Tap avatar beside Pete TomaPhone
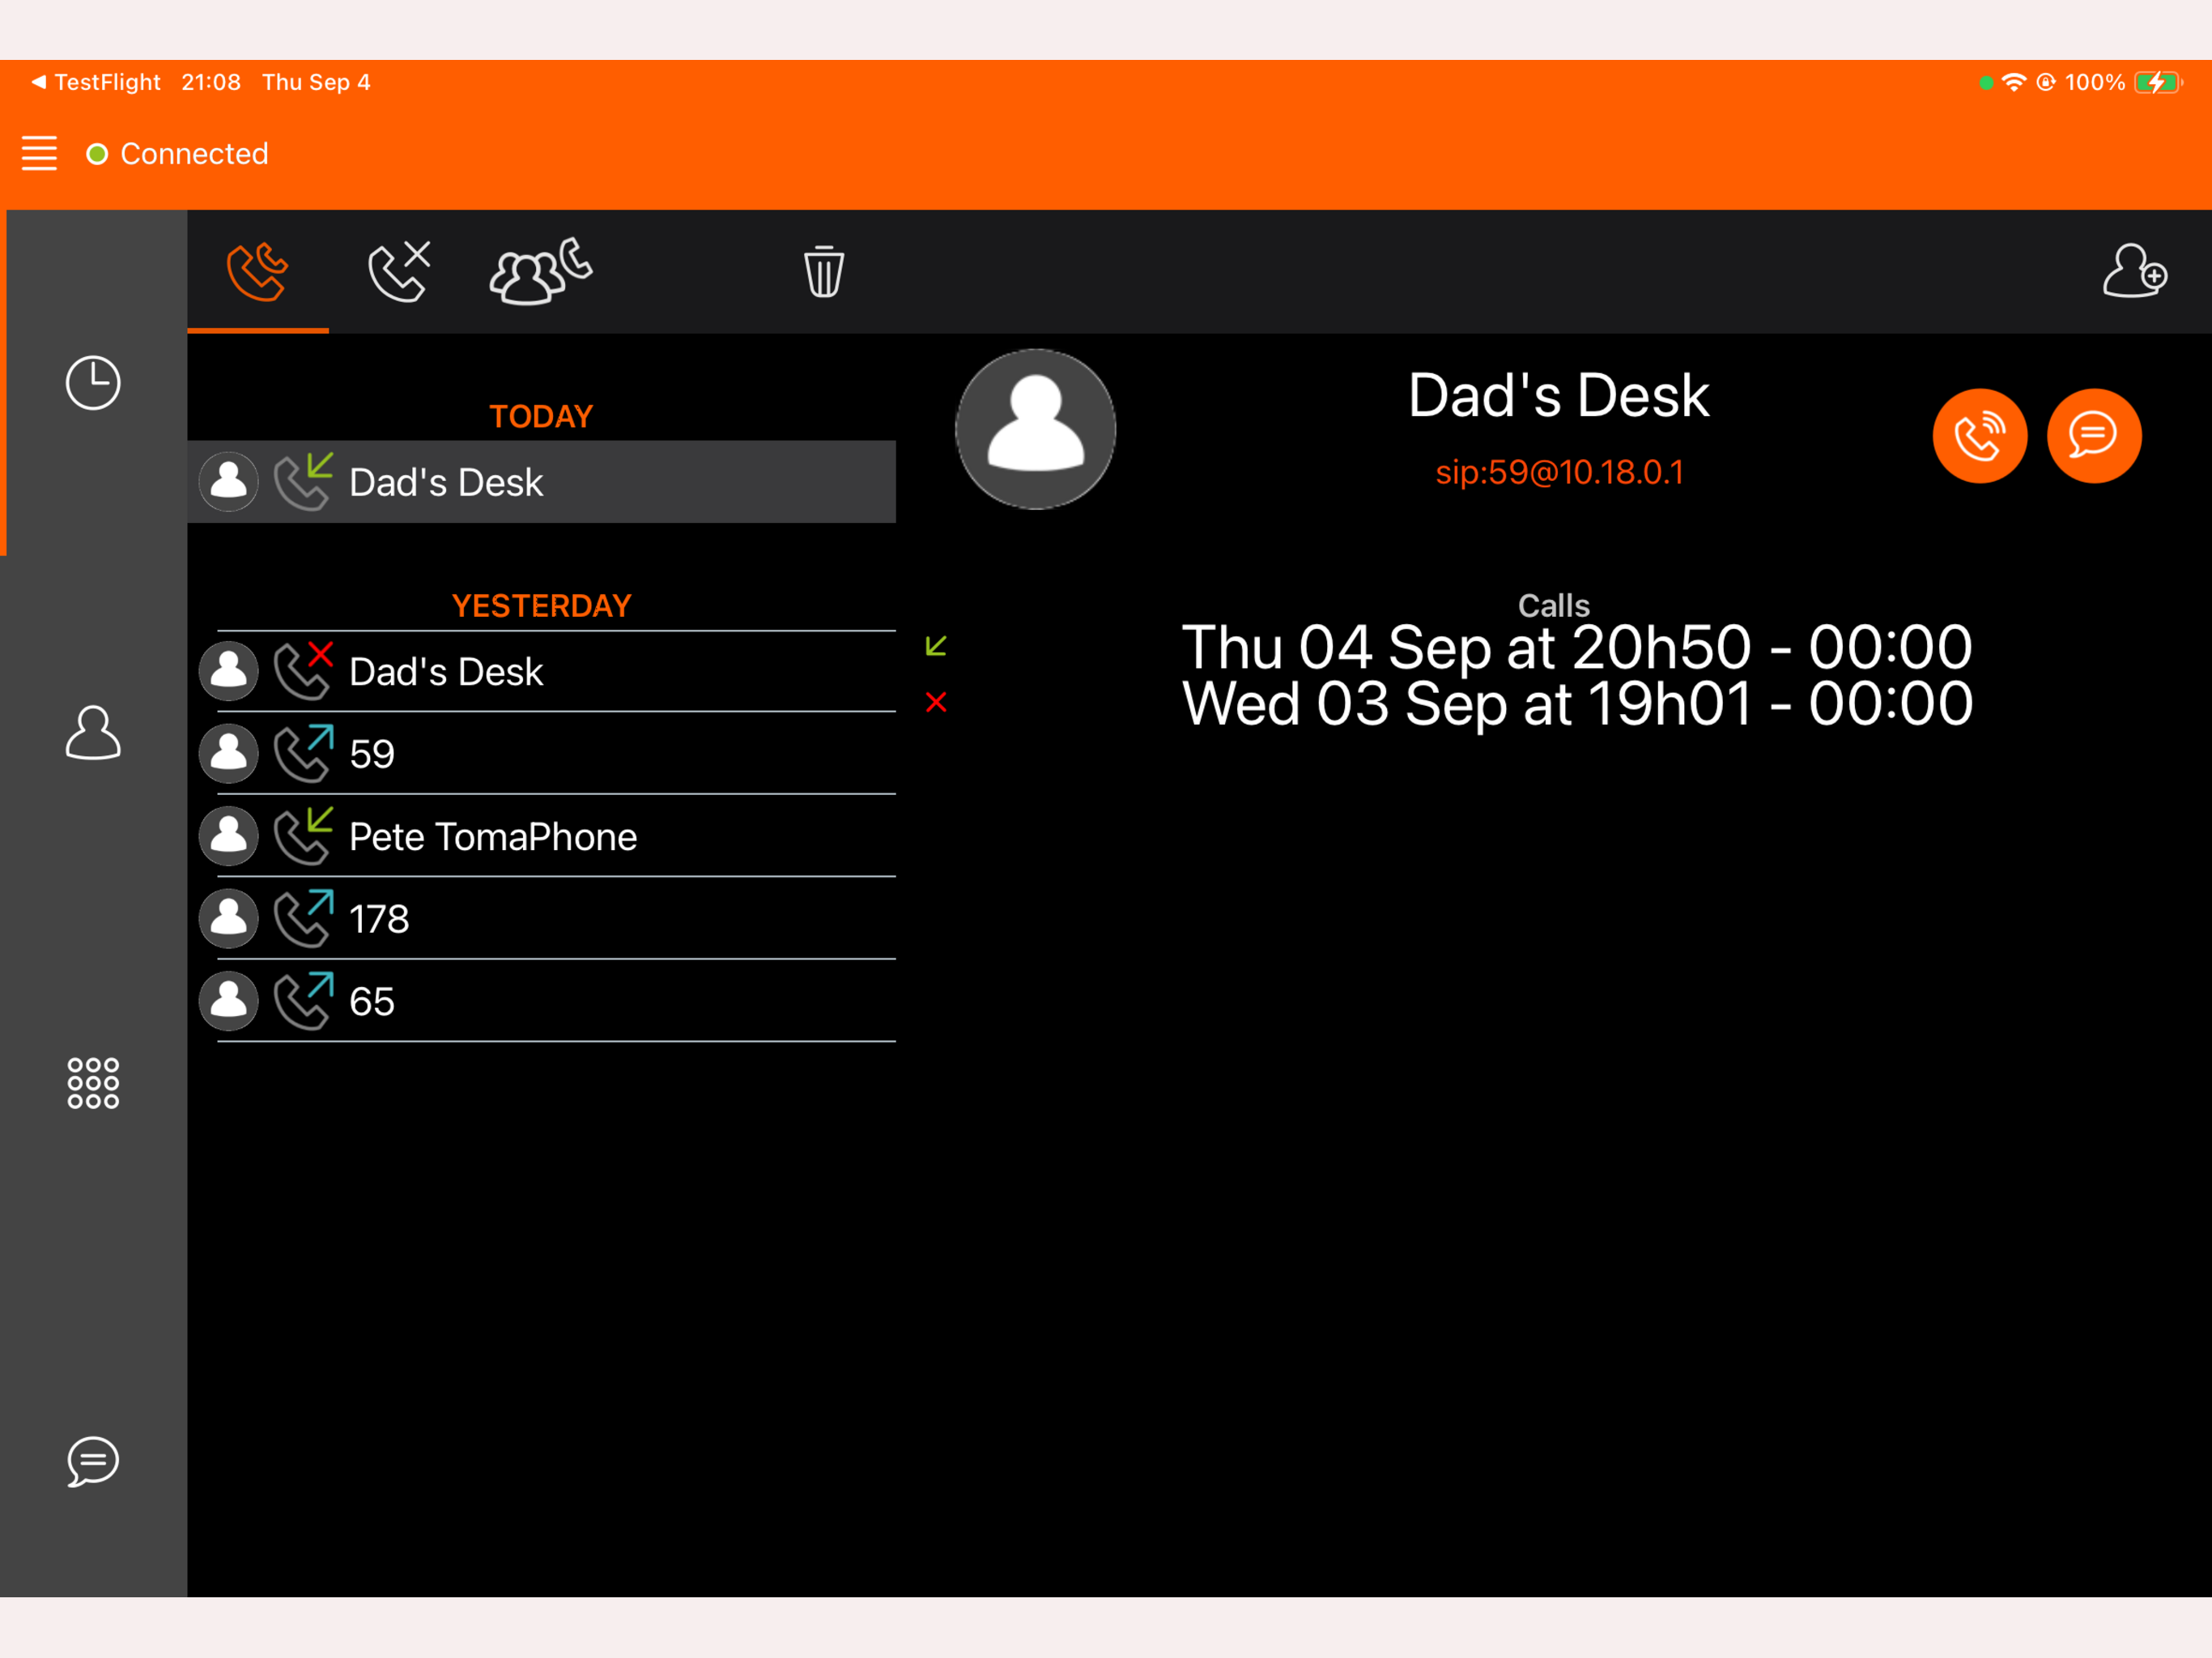The width and height of the screenshot is (2212, 1658). click(229, 837)
